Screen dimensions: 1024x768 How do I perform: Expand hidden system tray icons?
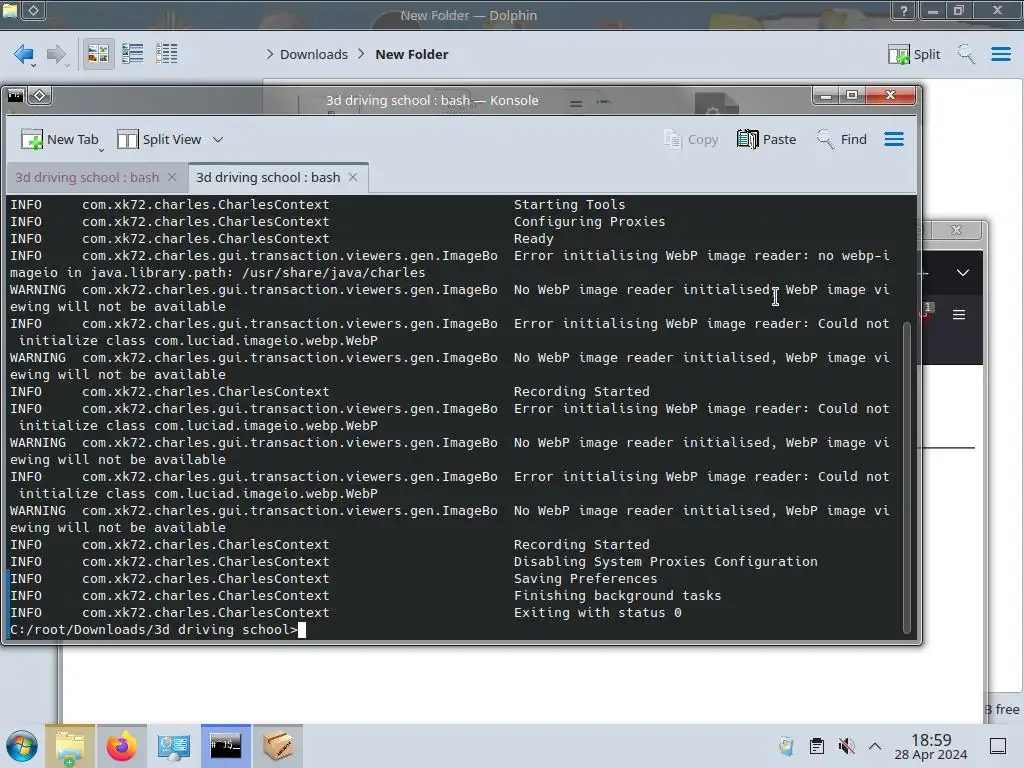pyautogui.click(x=875, y=746)
